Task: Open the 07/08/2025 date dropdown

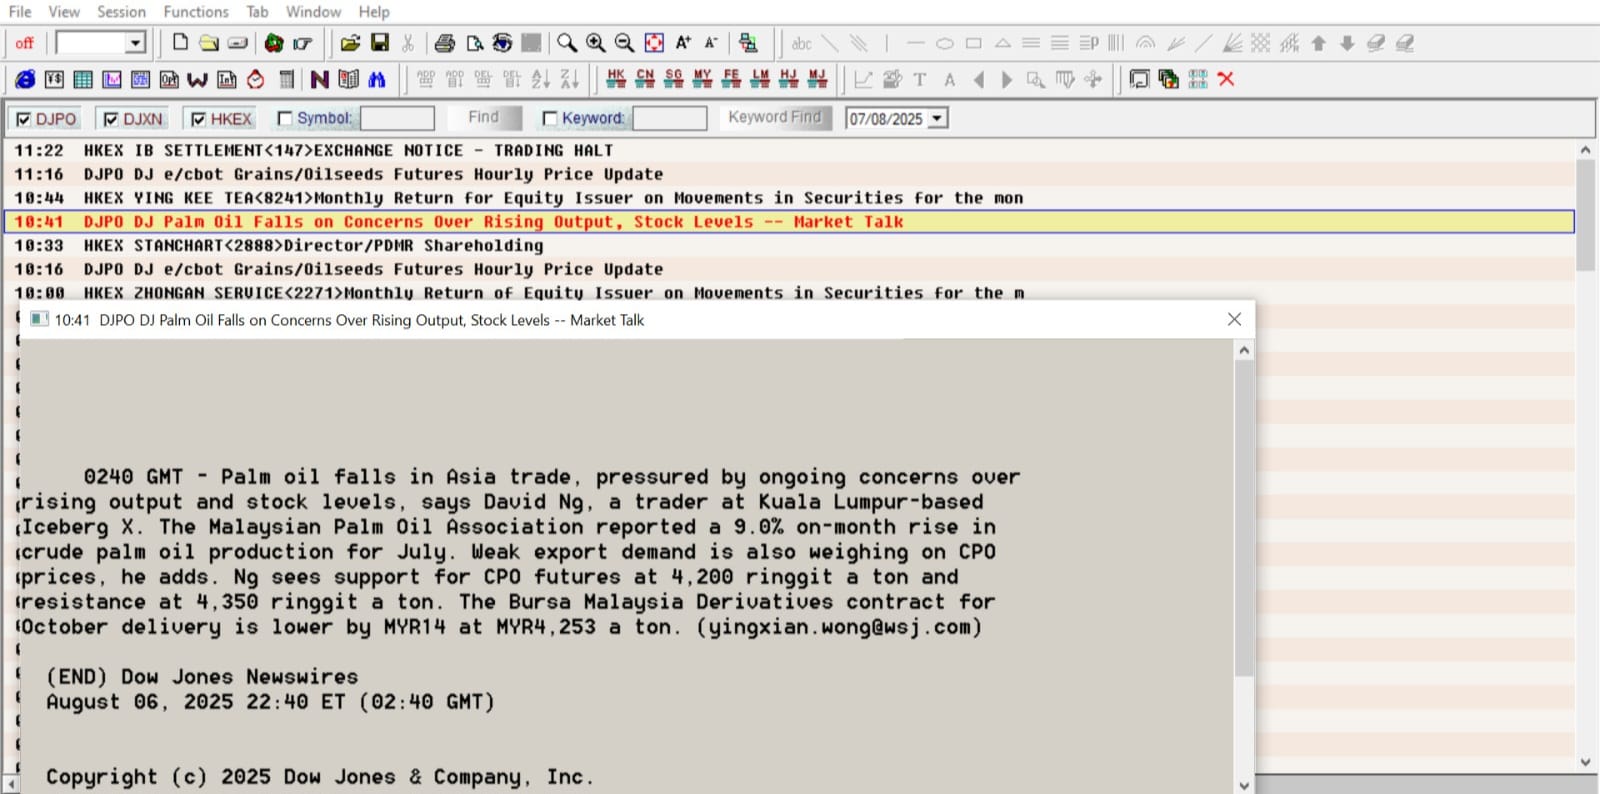Action: pos(937,119)
